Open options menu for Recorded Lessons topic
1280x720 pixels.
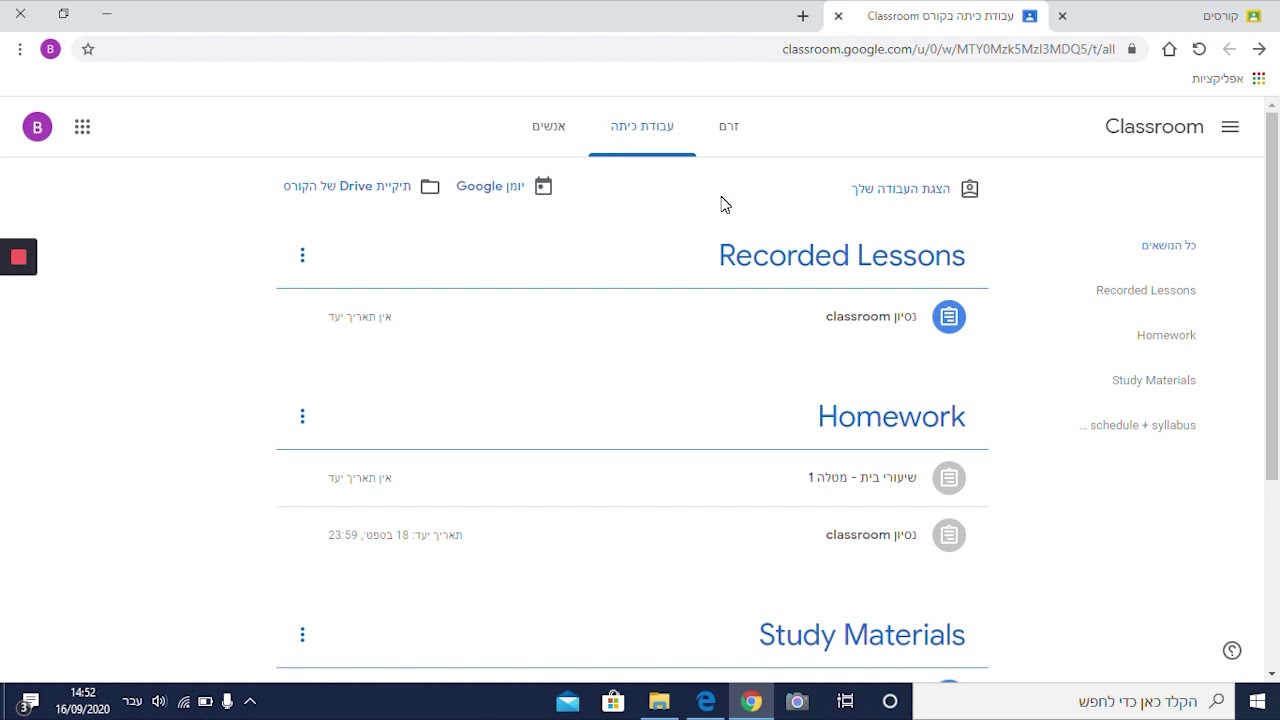[x=302, y=256]
